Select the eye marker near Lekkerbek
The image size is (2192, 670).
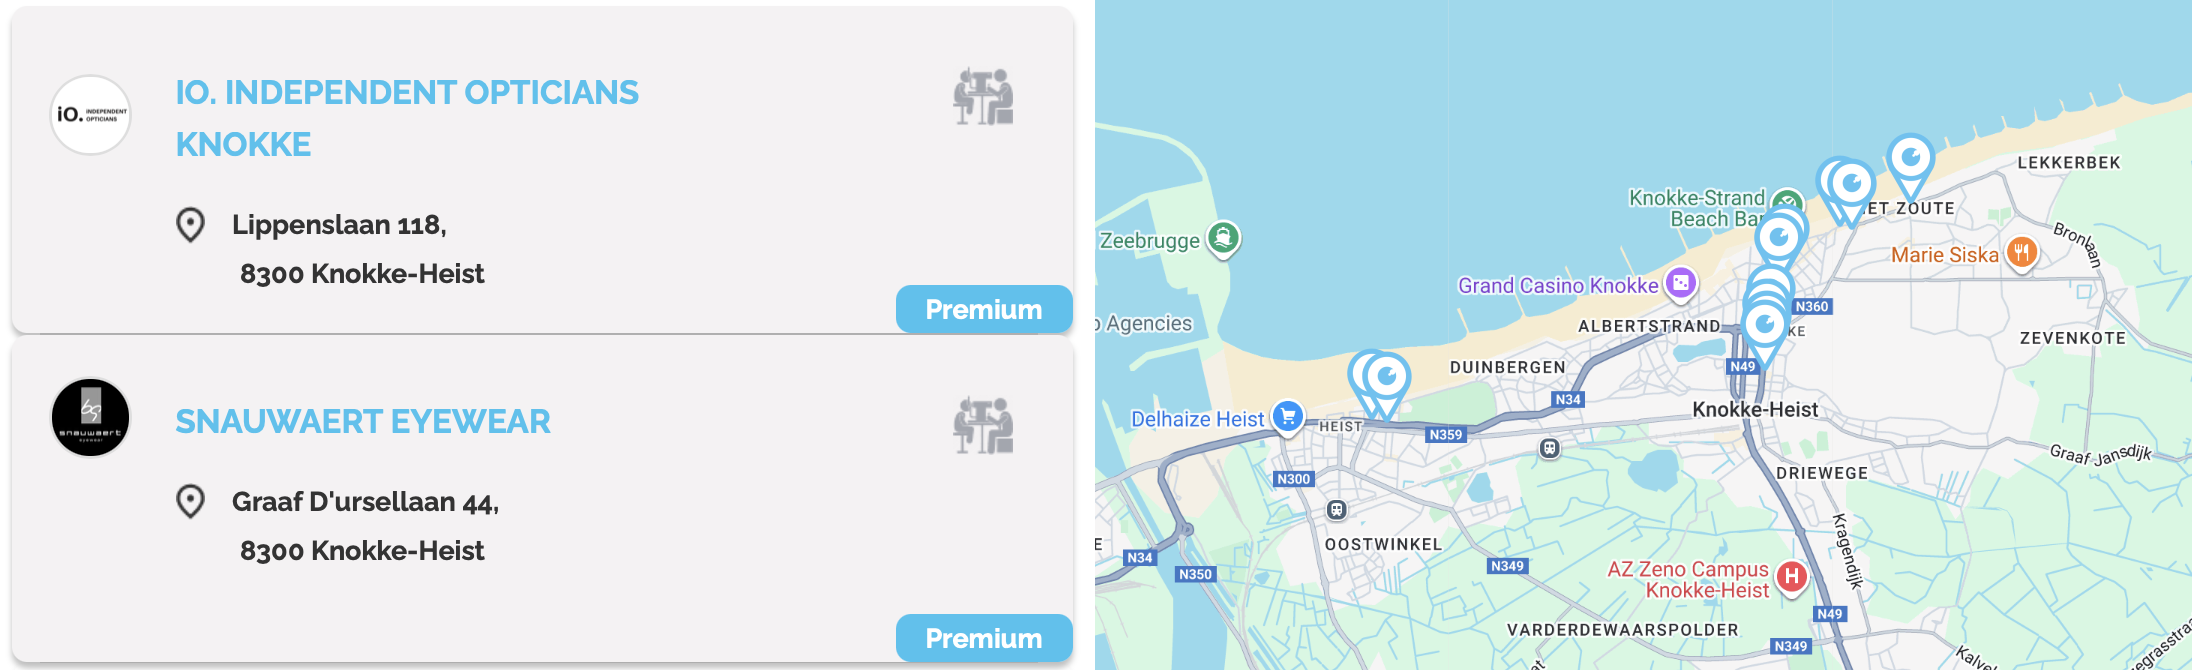pyautogui.click(x=1910, y=160)
